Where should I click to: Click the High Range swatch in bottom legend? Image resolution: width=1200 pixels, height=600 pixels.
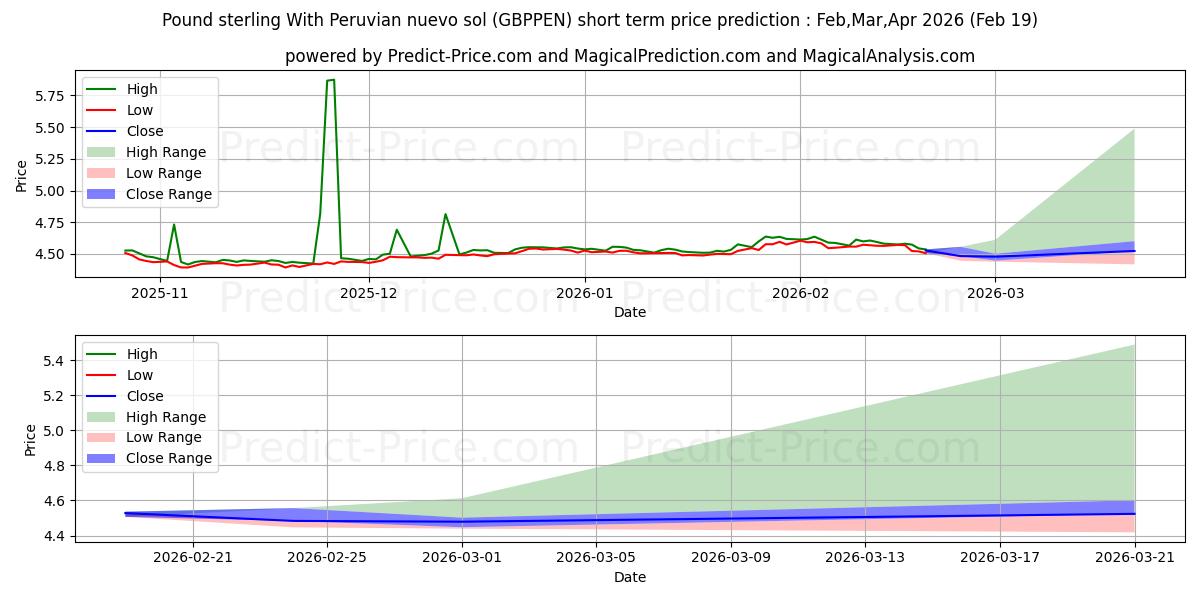coord(102,417)
